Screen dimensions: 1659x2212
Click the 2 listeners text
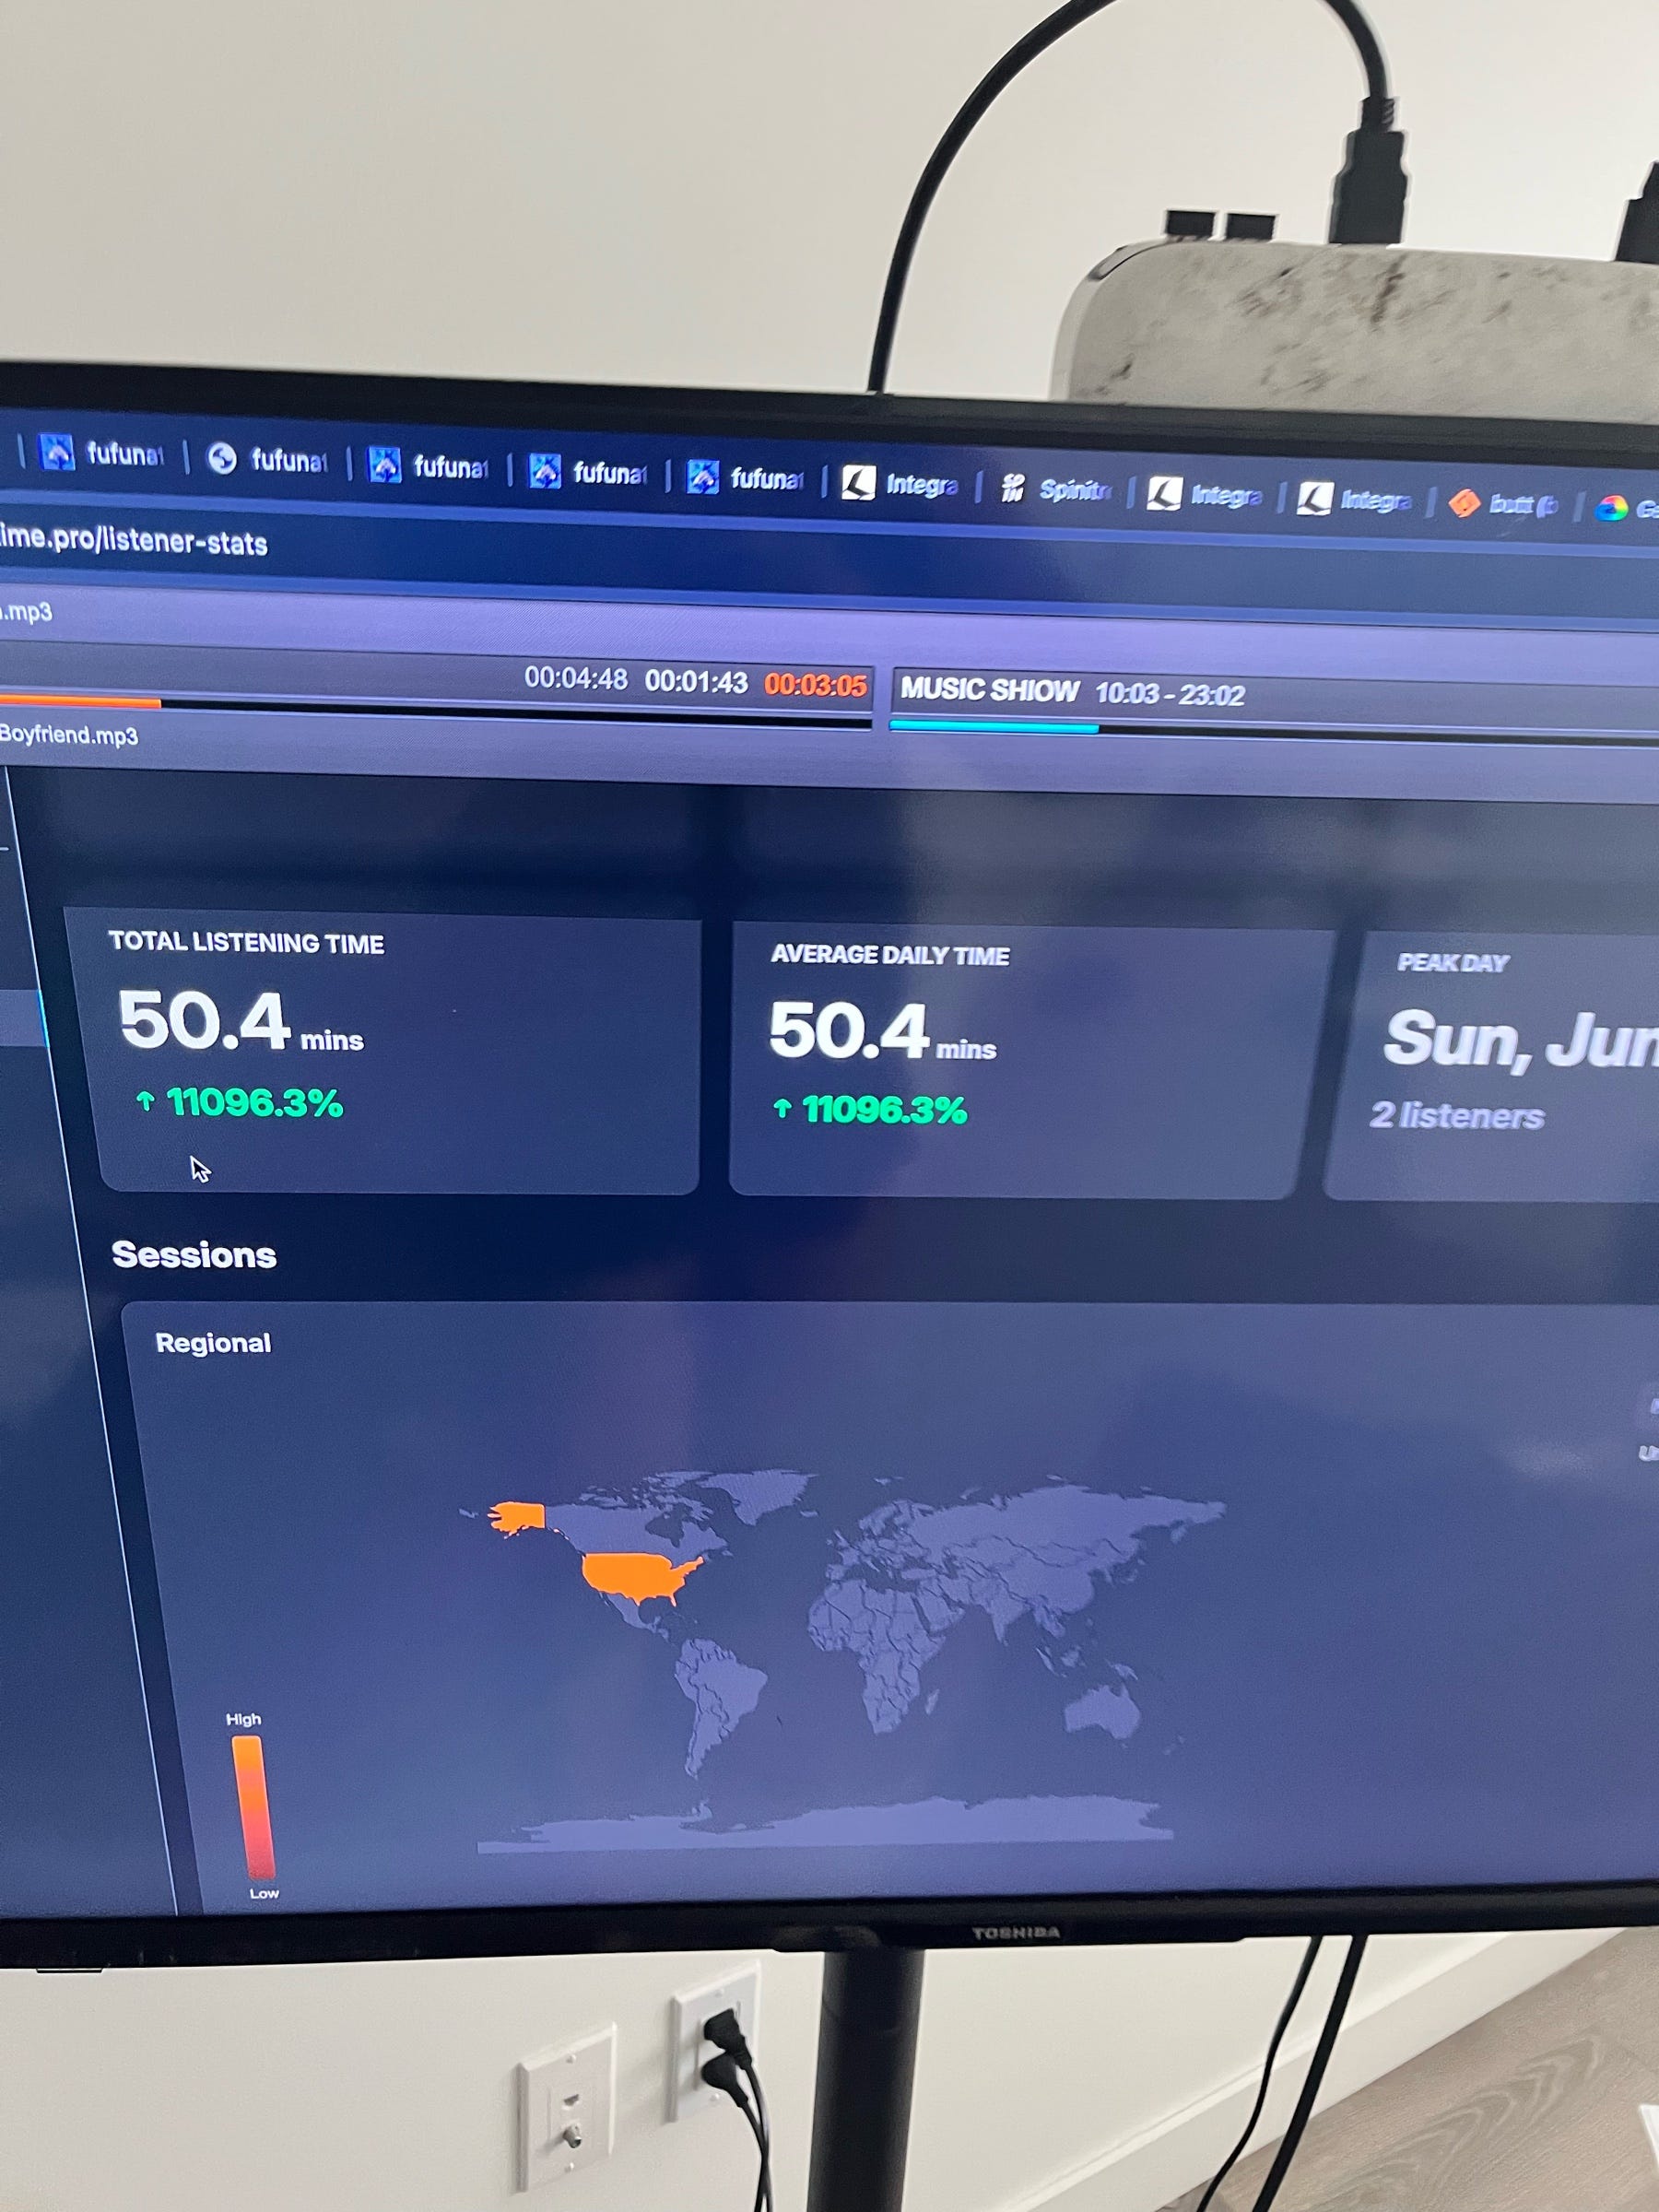tap(1457, 1115)
